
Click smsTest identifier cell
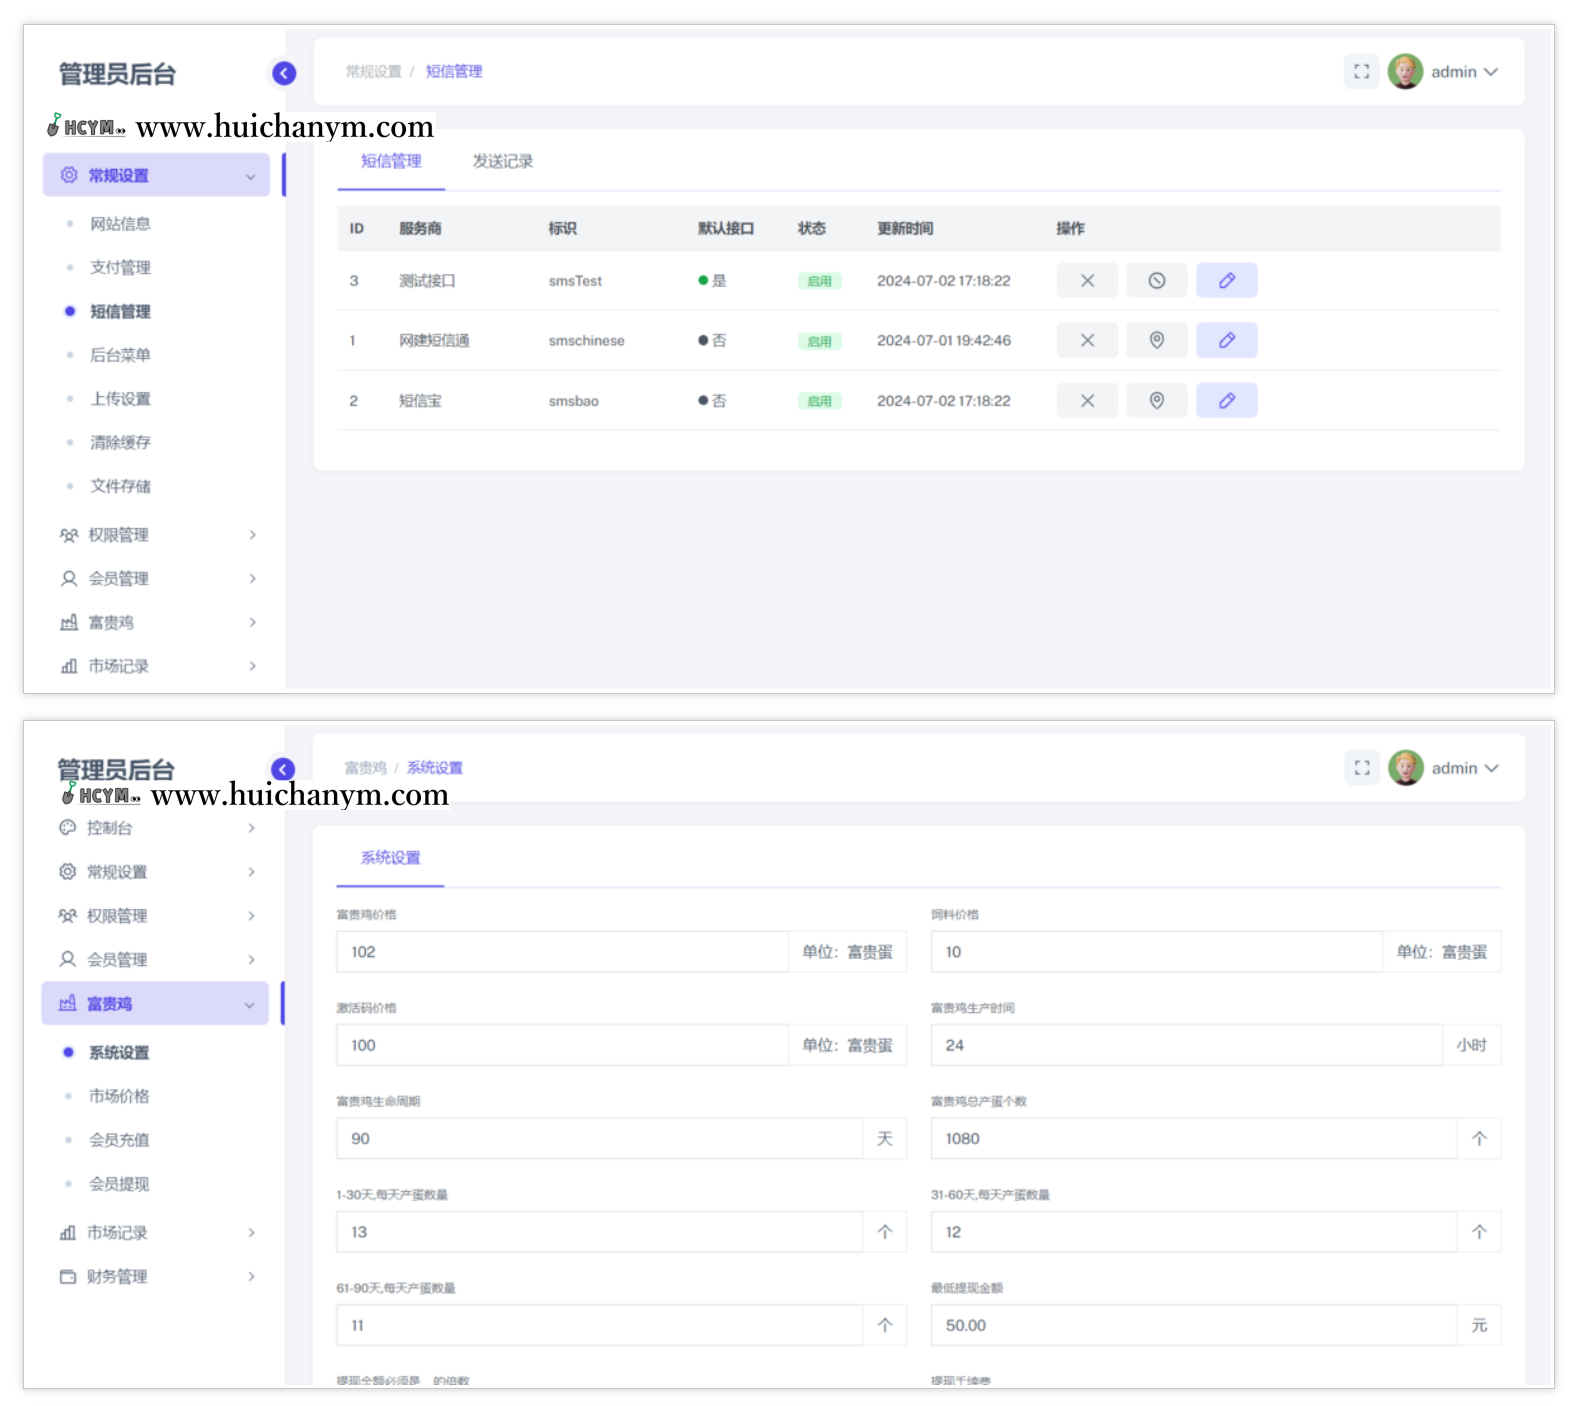point(575,281)
